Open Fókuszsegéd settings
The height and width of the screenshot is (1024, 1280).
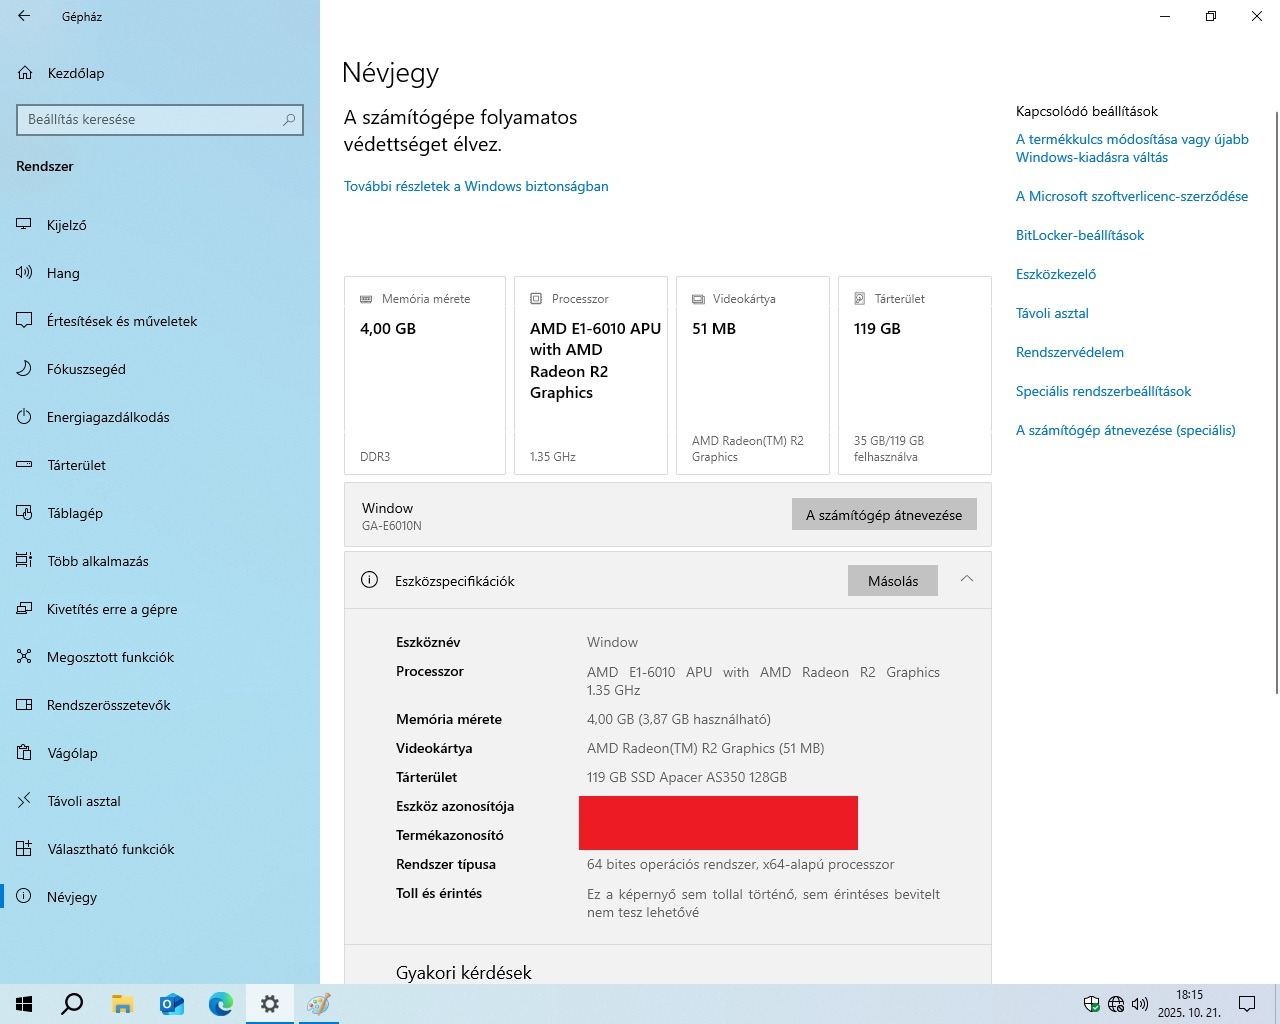[160, 369]
